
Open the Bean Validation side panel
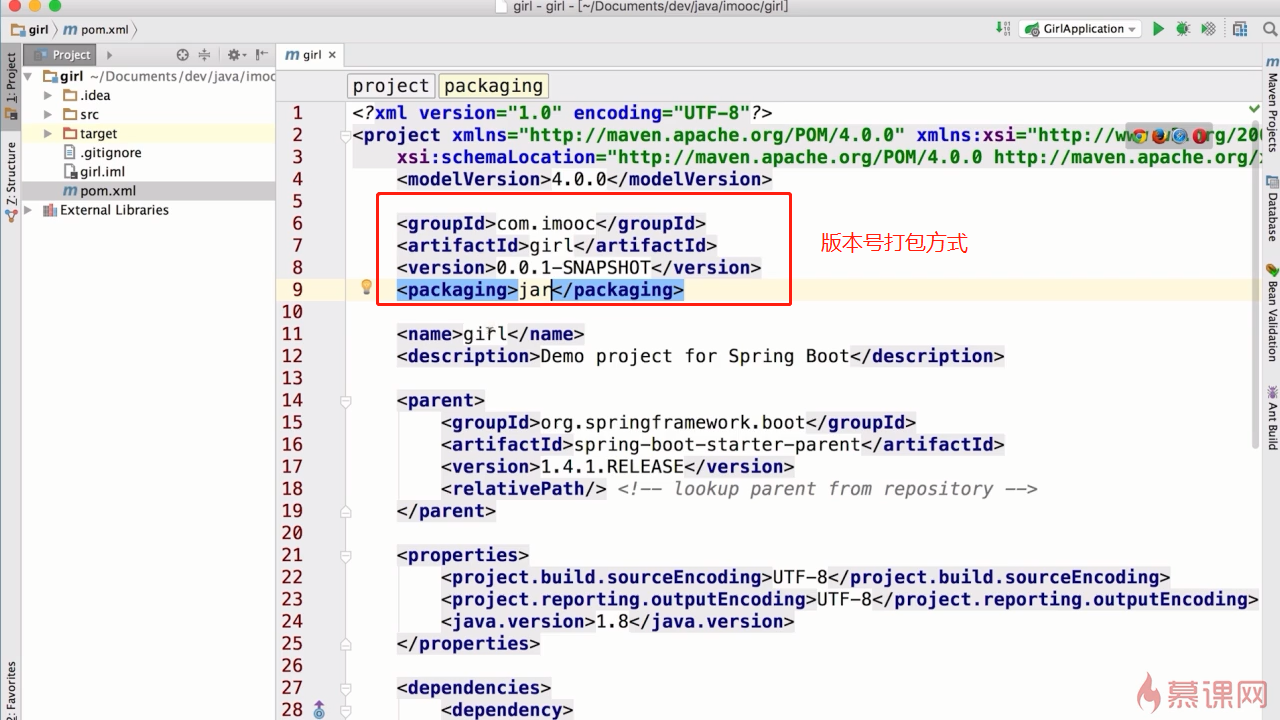pyautogui.click(x=1272, y=313)
